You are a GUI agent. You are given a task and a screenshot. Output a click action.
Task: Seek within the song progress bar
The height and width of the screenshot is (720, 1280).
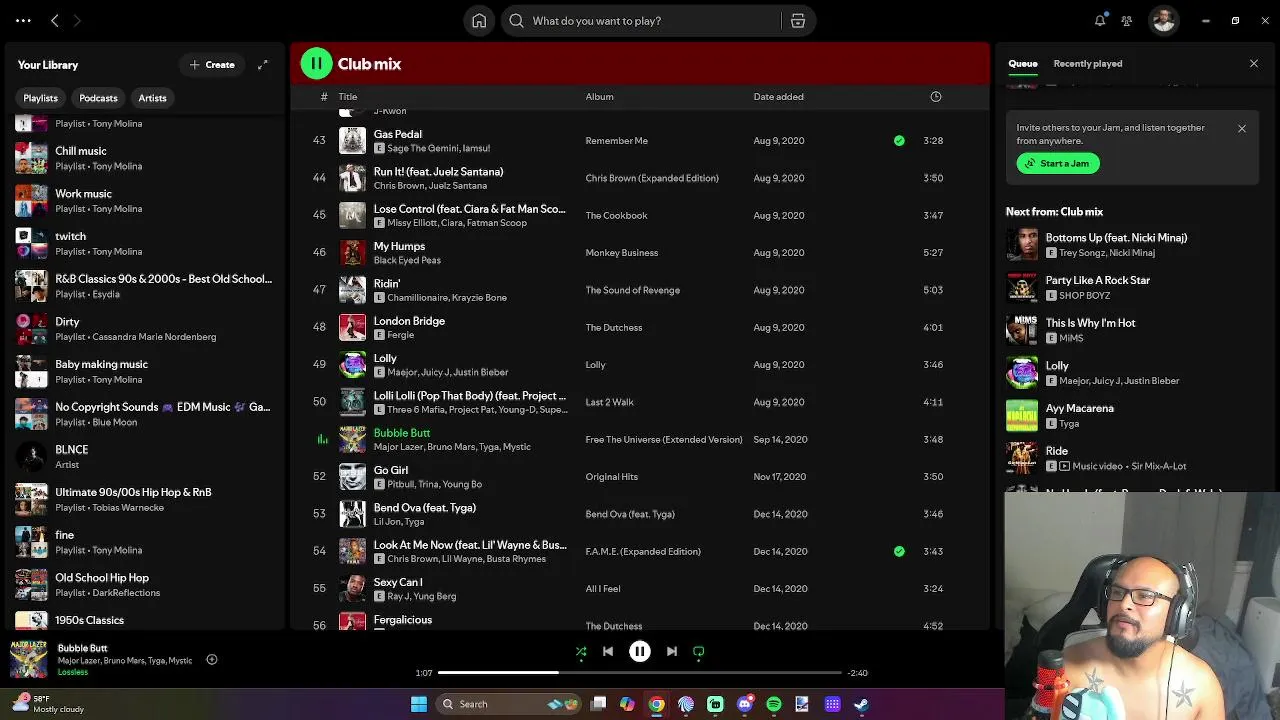pos(640,672)
